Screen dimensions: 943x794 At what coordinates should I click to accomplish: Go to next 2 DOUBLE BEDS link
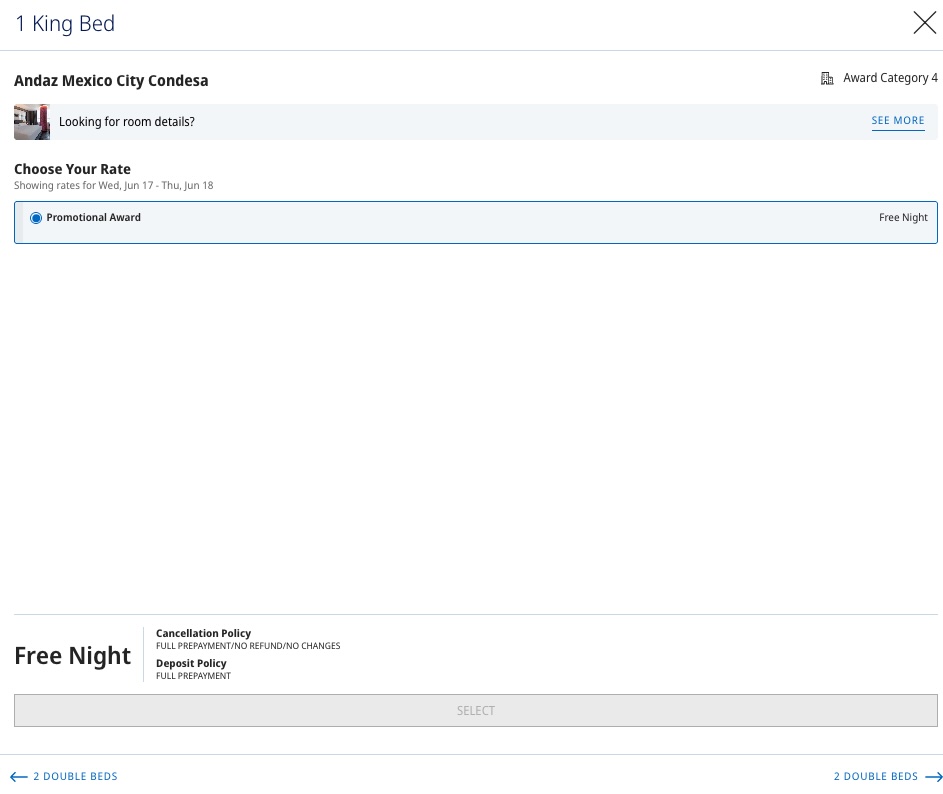[876, 776]
